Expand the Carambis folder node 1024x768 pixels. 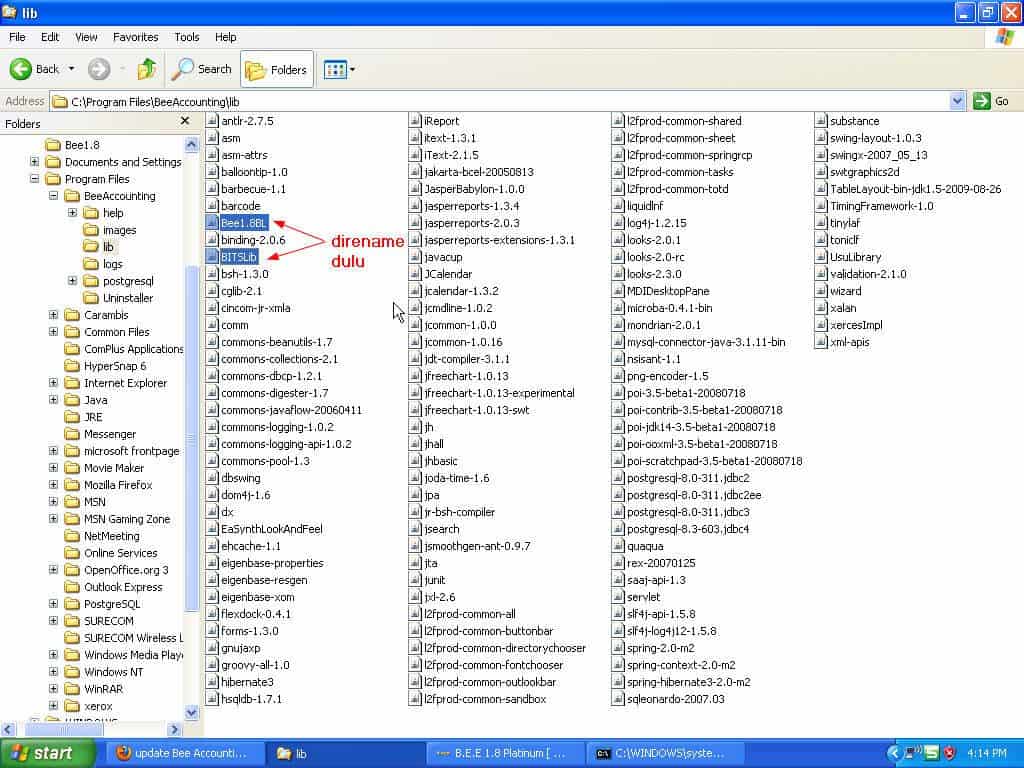54,314
